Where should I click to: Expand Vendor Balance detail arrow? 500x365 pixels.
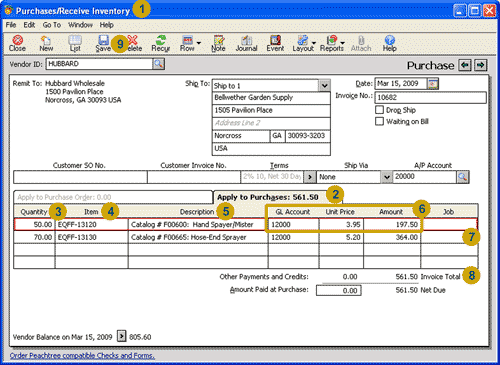click(x=122, y=336)
